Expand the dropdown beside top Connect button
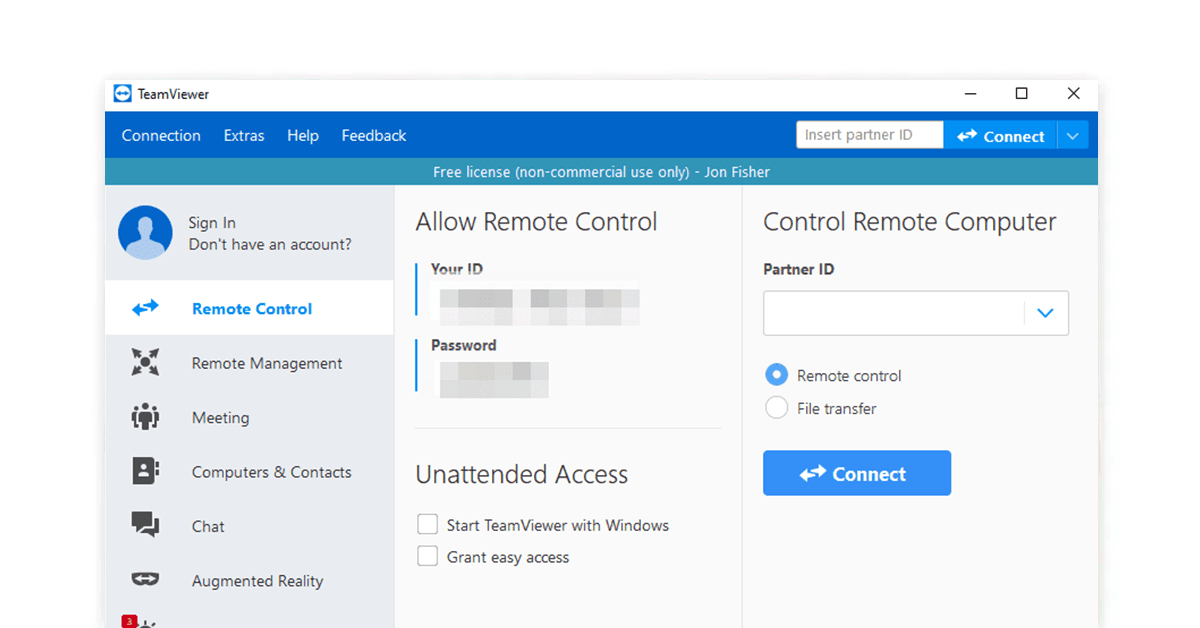This screenshot has height=628, width=1200. click(1073, 136)
